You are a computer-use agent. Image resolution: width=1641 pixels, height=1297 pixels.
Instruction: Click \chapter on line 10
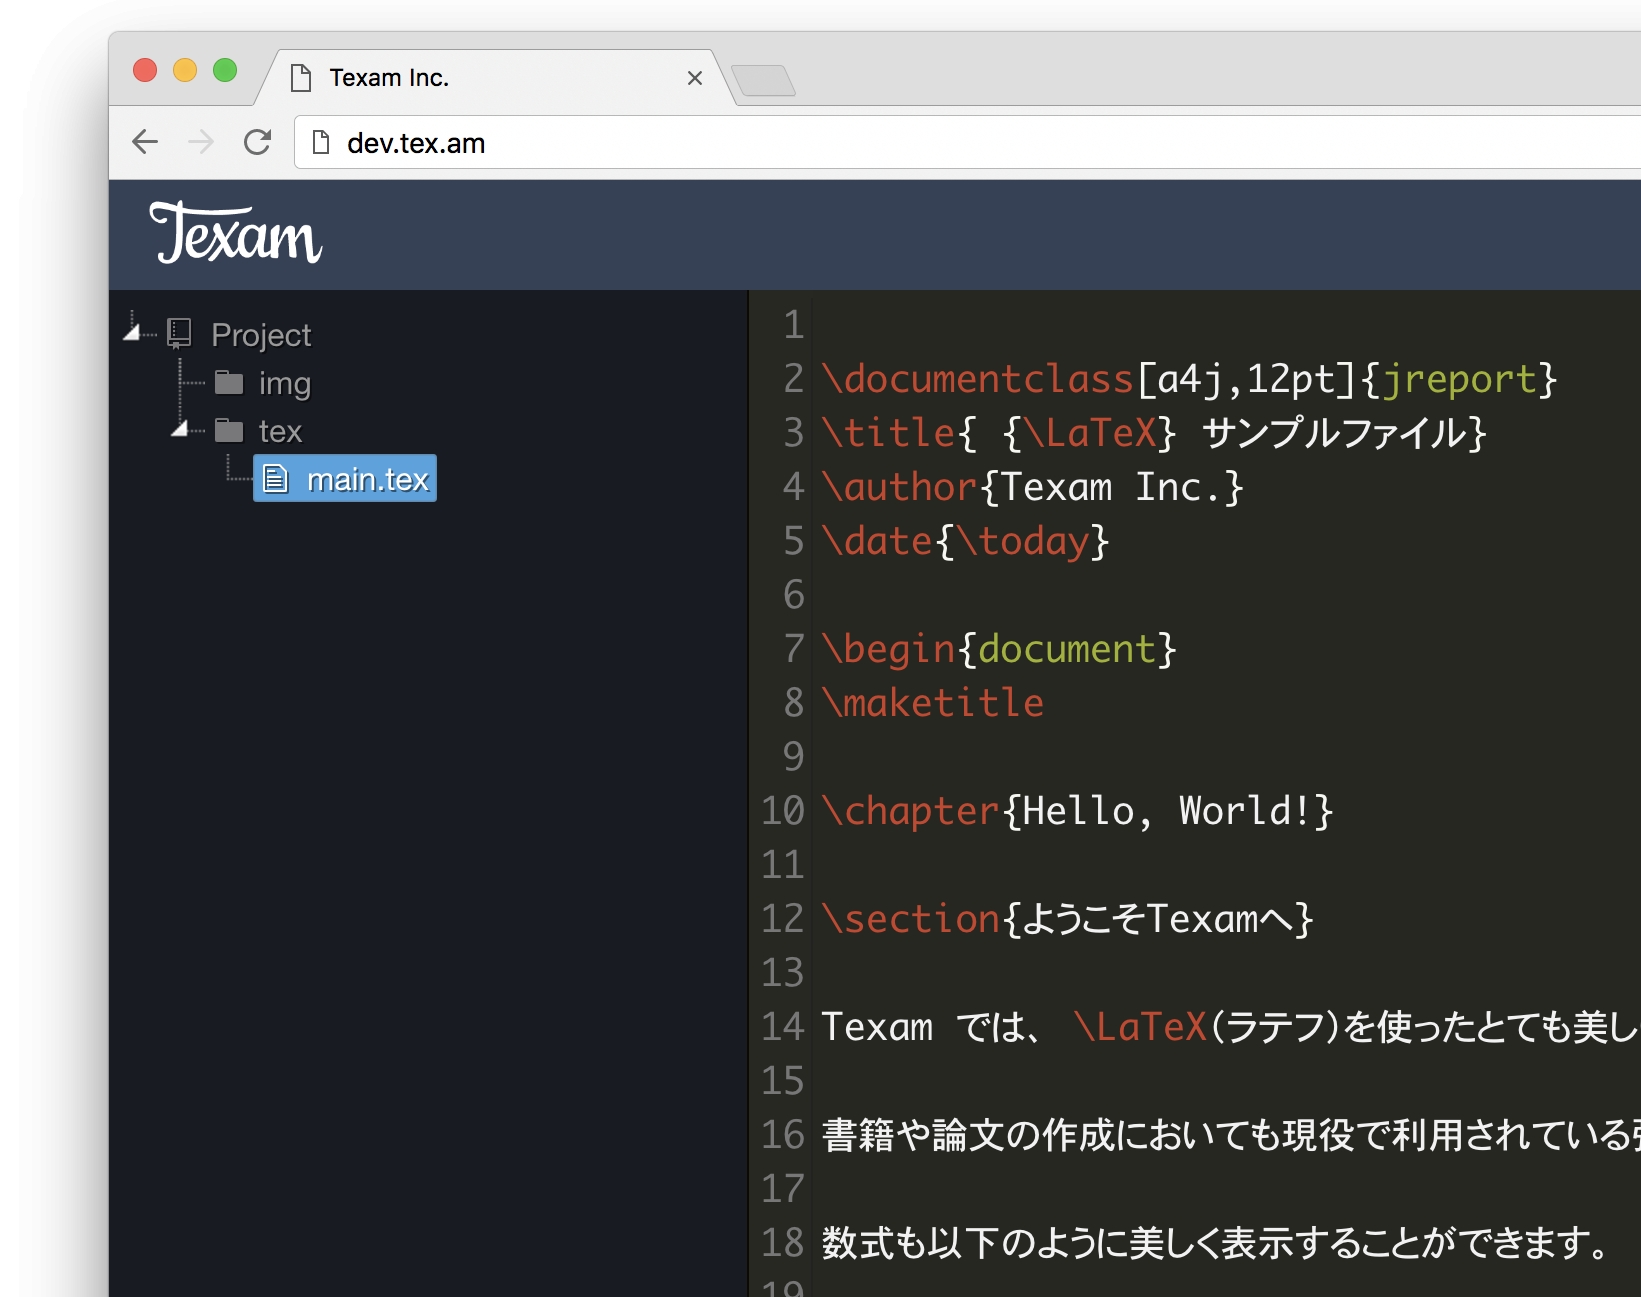tap(911, 811)
